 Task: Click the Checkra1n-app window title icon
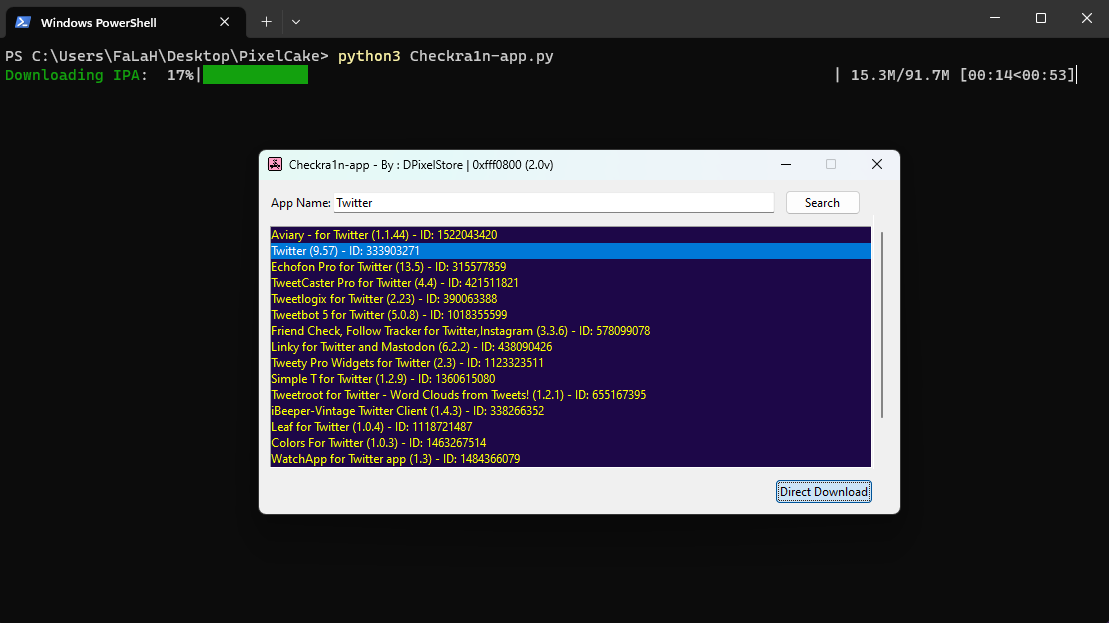pyautogui.click(x=275, y=165)
